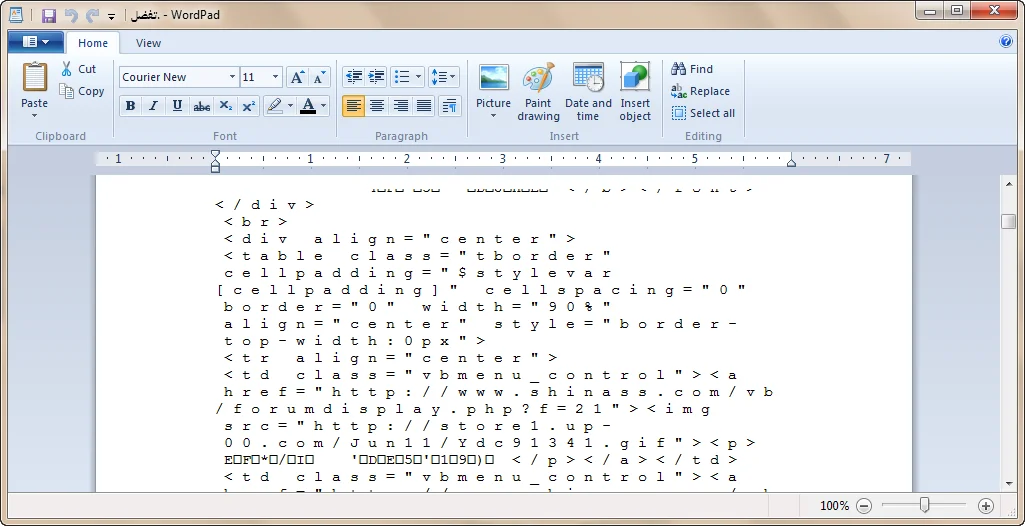This screenshot has height=526, width=1025.
Task: Click the vertical scrollbar thumb
Action: (x=1008, y=221)
